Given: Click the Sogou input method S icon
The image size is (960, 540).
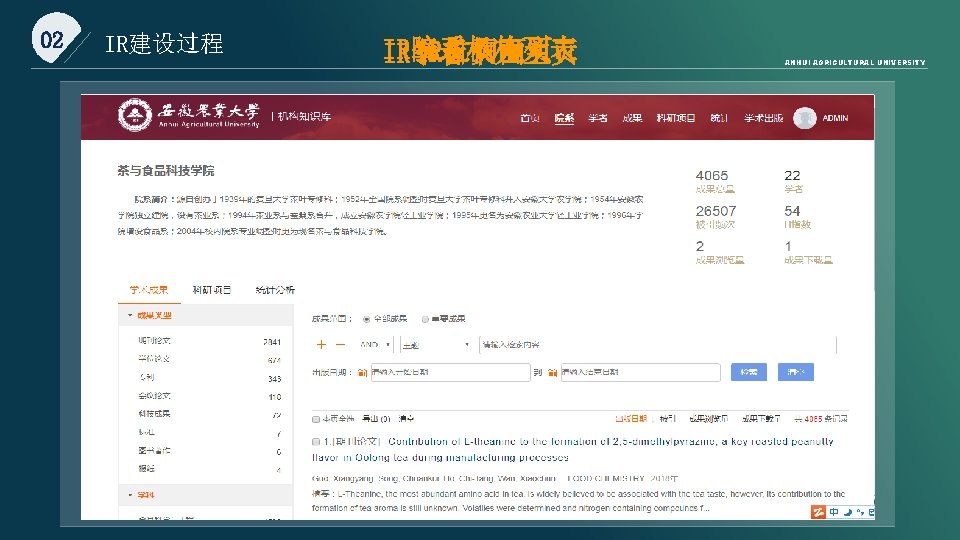Looking at the screenshot, I should point(818,512).
